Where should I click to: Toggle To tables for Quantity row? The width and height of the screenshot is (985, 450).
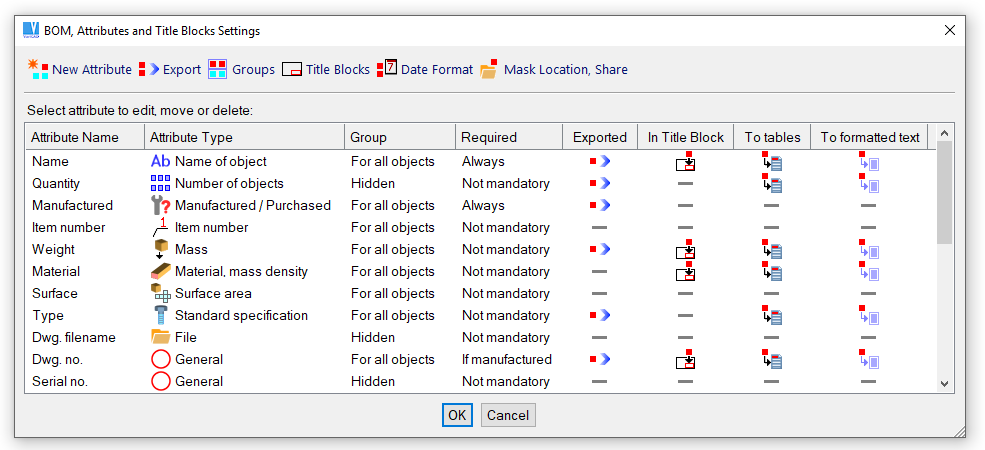pyautogui.click(x=771, y=184)
